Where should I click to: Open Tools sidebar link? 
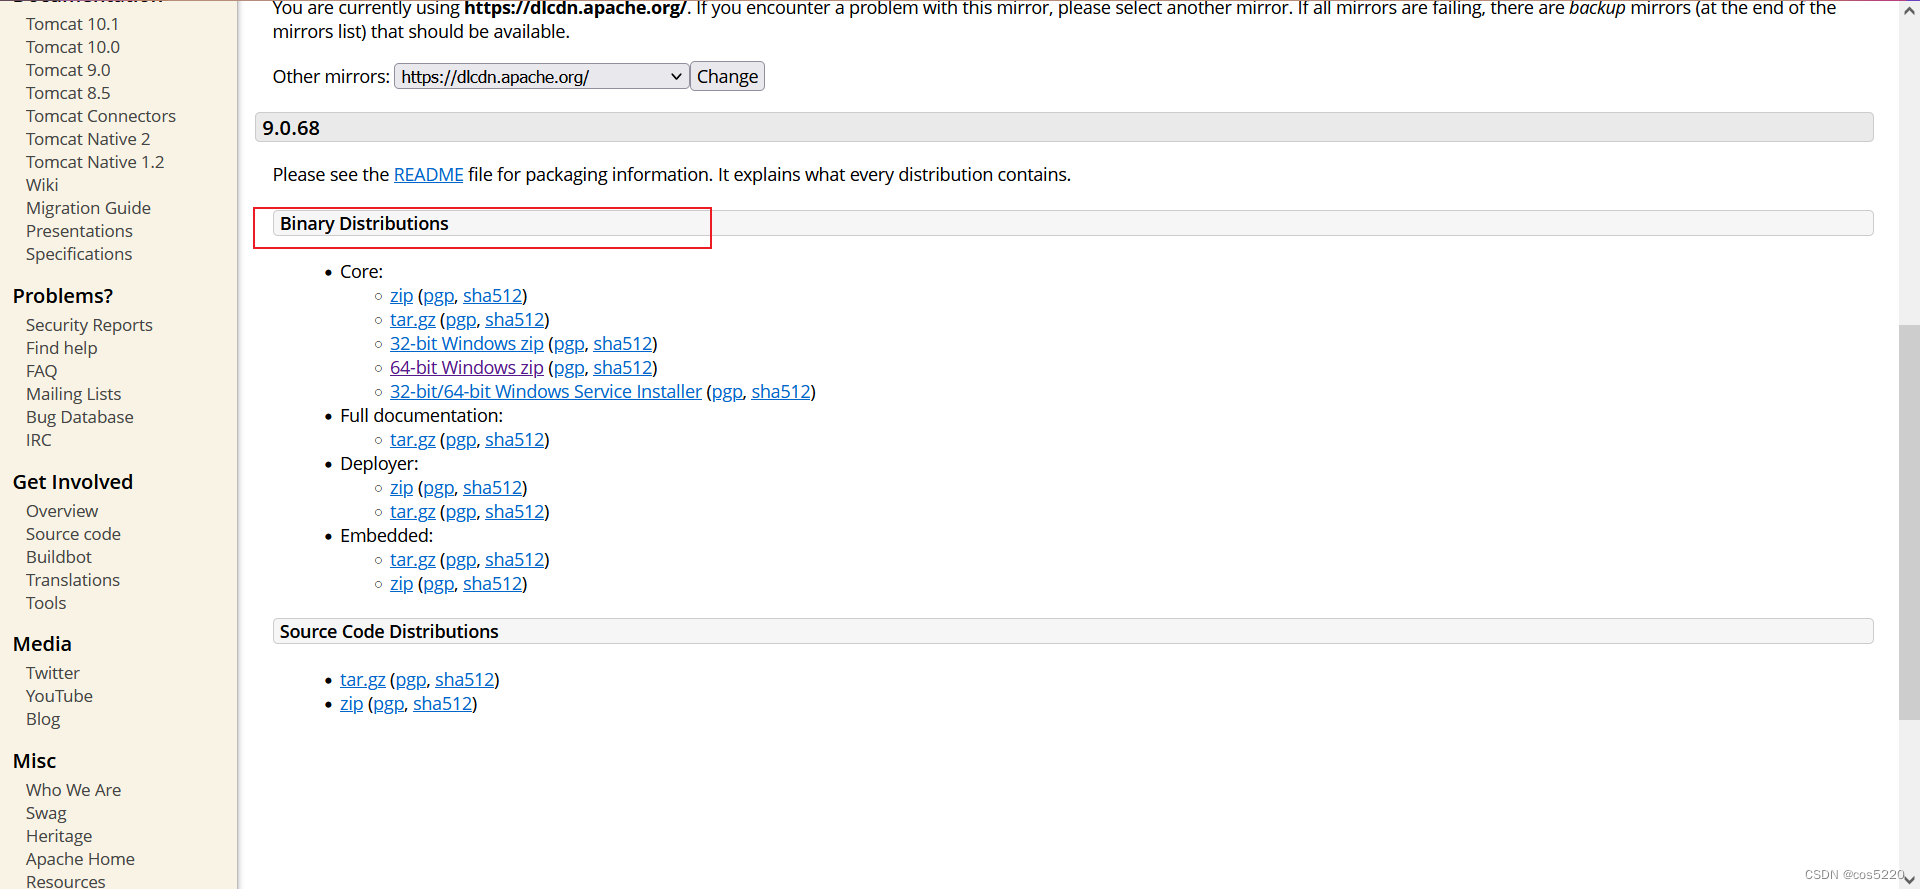click(x=46, y=603)
